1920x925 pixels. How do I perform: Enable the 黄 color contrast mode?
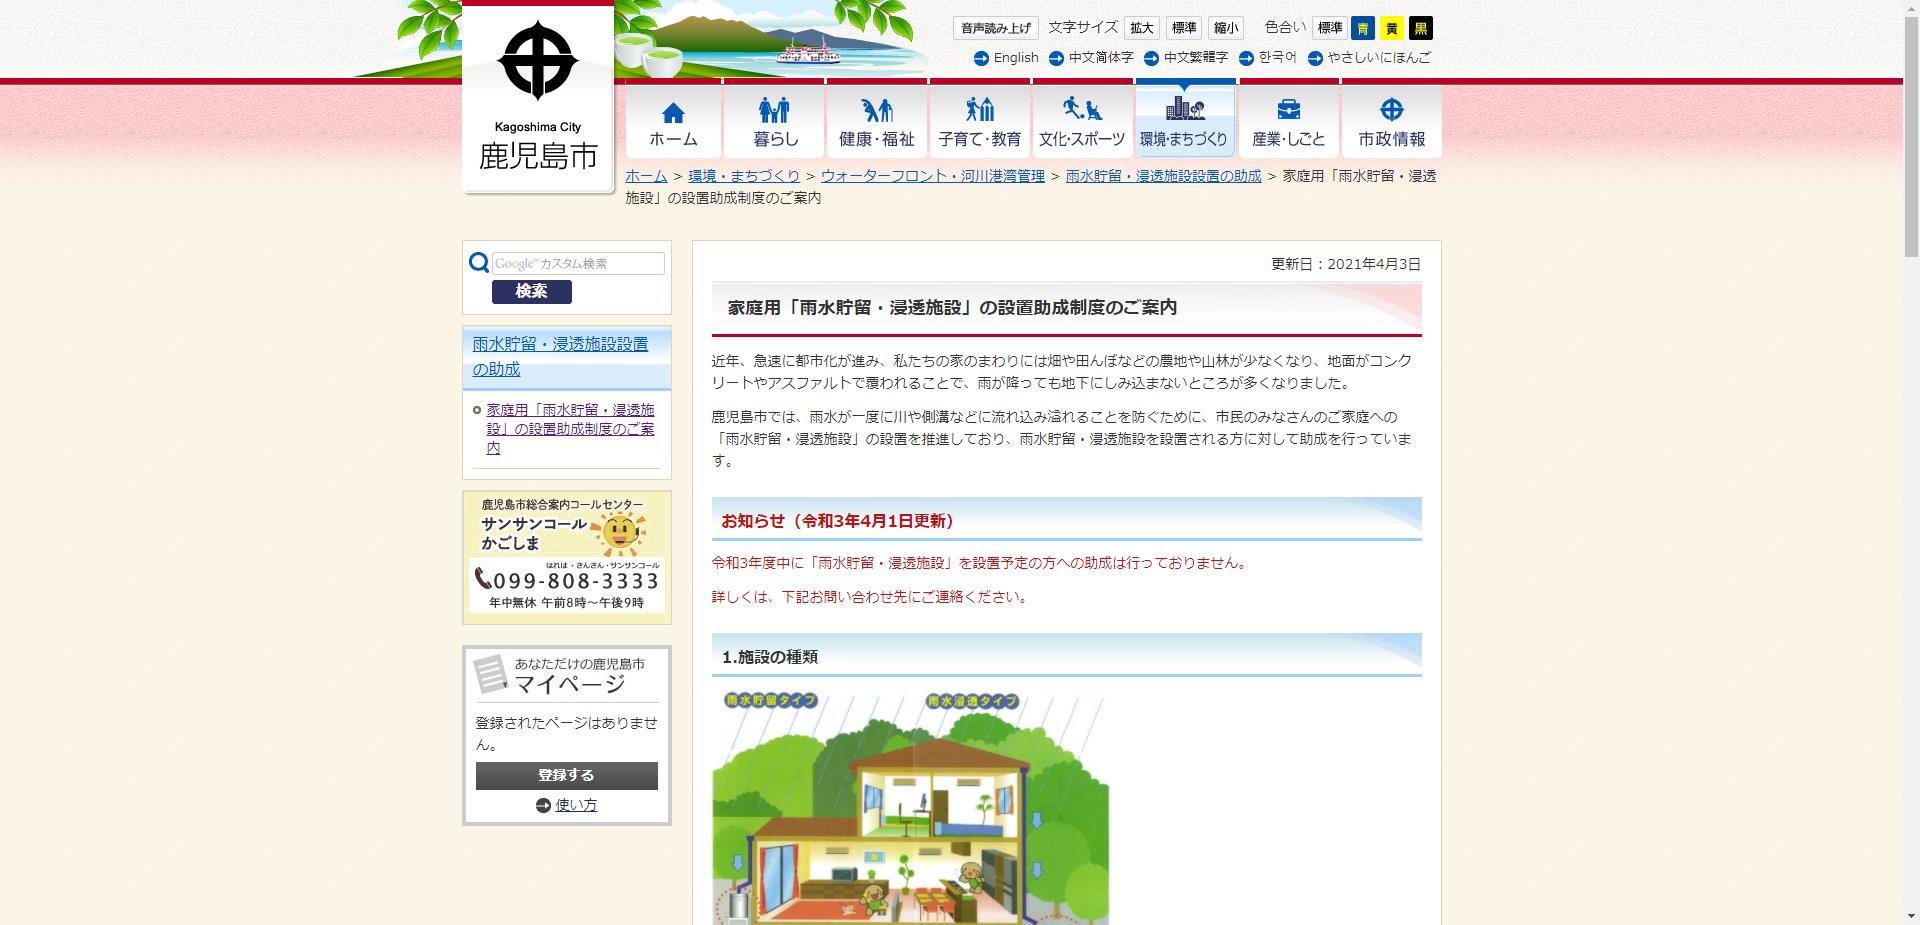pyautogui.click(x=1390, y=28)
